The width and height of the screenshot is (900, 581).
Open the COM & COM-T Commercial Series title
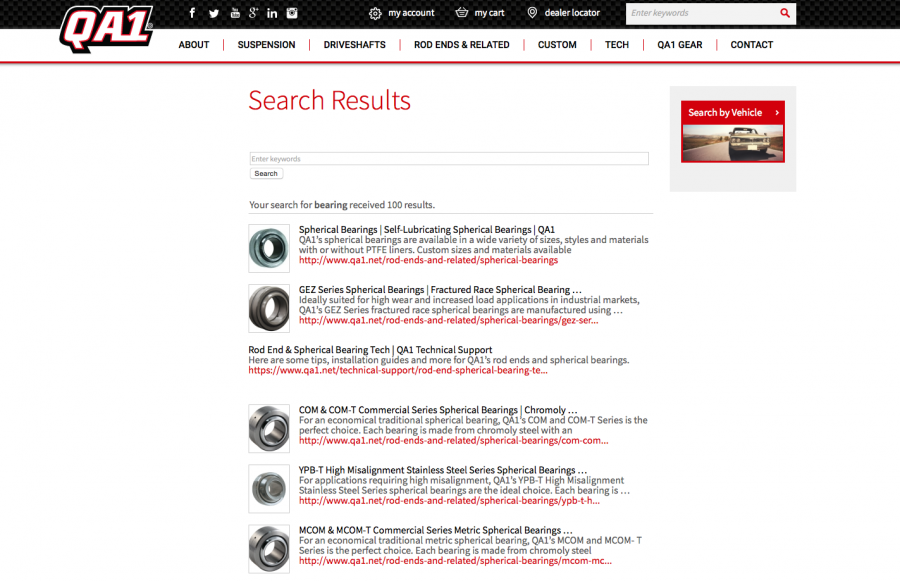(438, 410)
